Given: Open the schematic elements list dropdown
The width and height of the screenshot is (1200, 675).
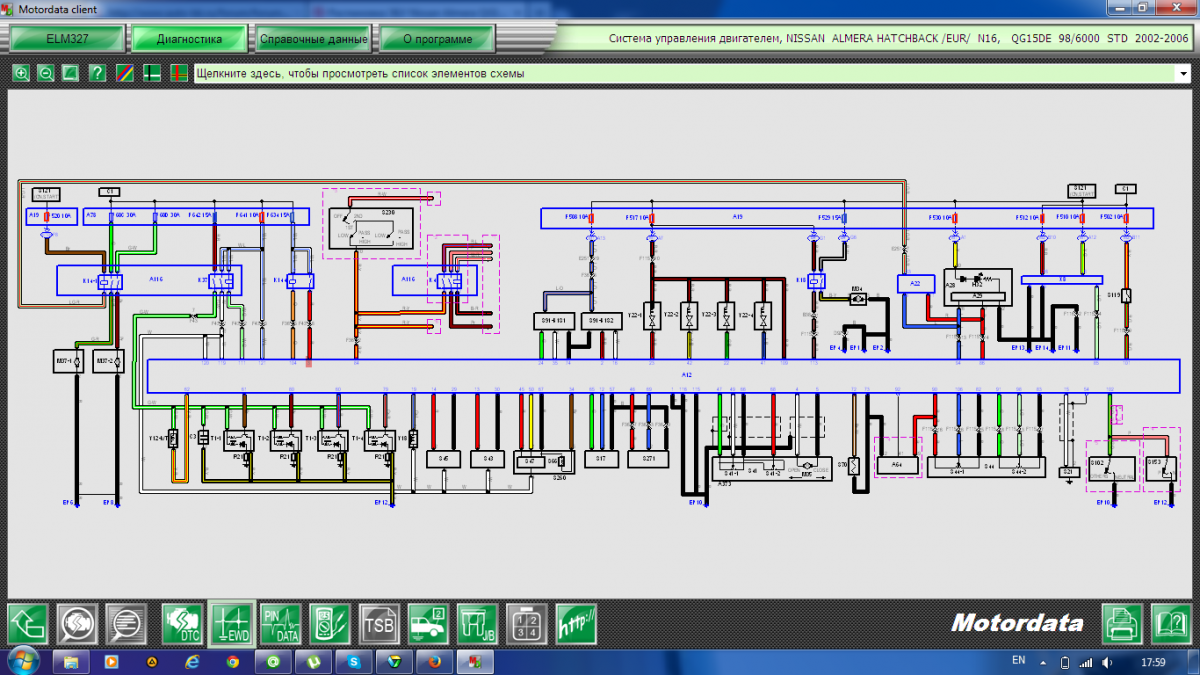Looking at the screenshot, I should pyautogui.click(x=690, y=73).
